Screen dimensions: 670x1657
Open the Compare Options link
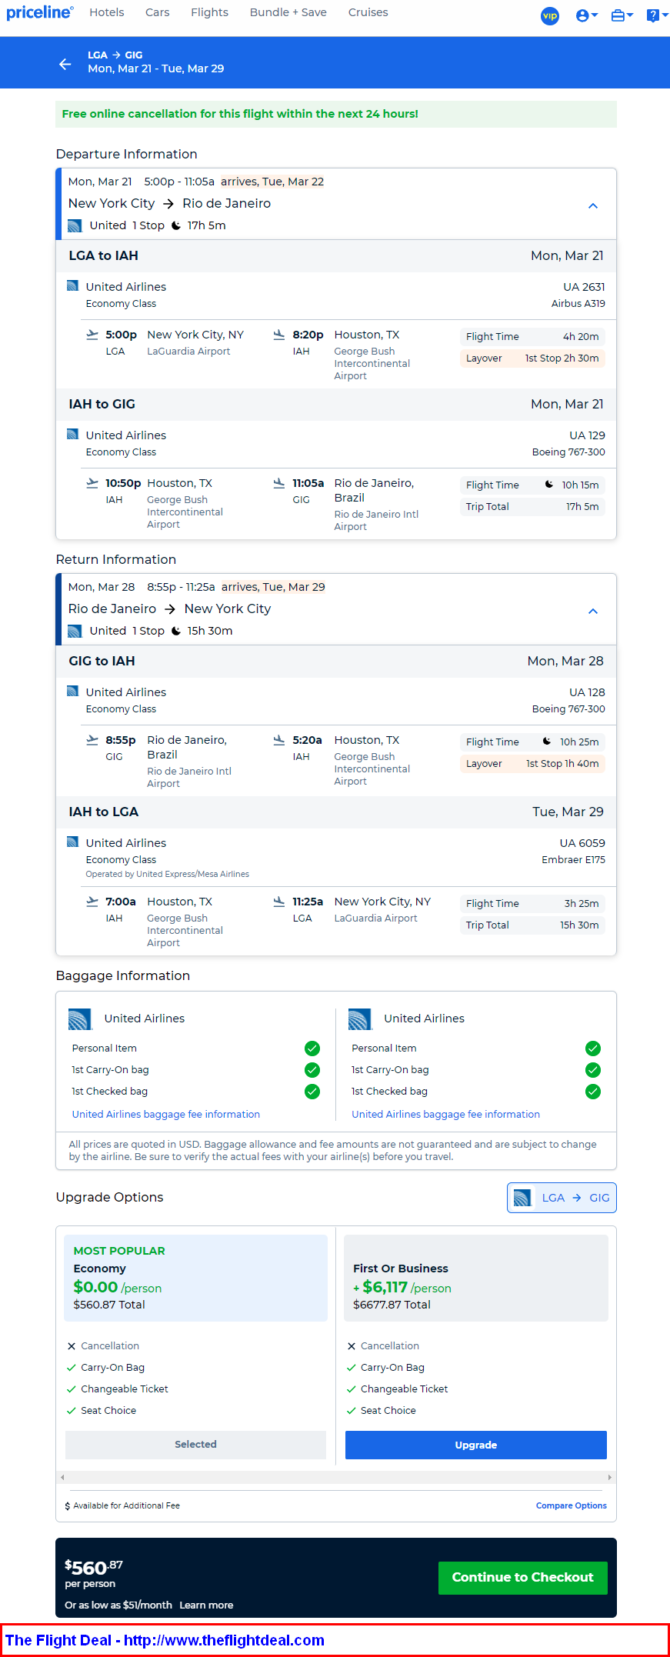571,1505
